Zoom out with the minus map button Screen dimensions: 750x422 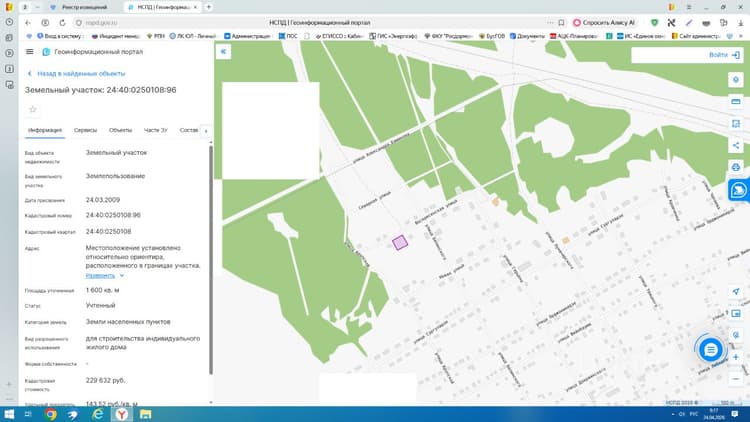[x=736, y=379]
